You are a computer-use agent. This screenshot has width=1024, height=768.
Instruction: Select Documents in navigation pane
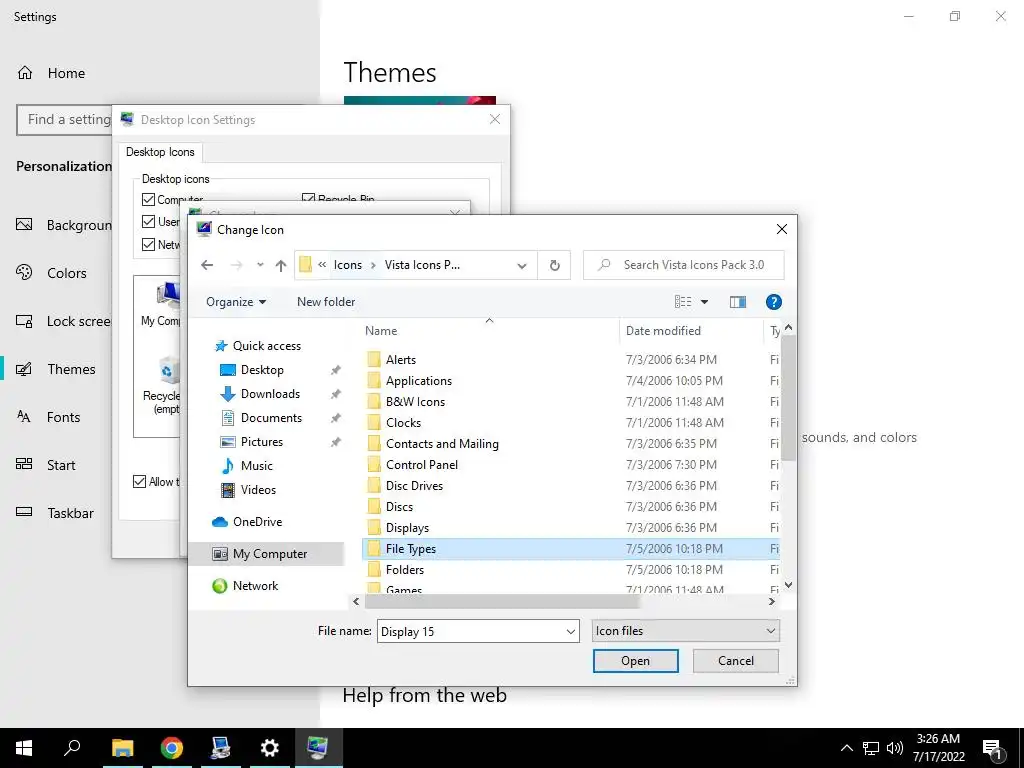(271, 418)
